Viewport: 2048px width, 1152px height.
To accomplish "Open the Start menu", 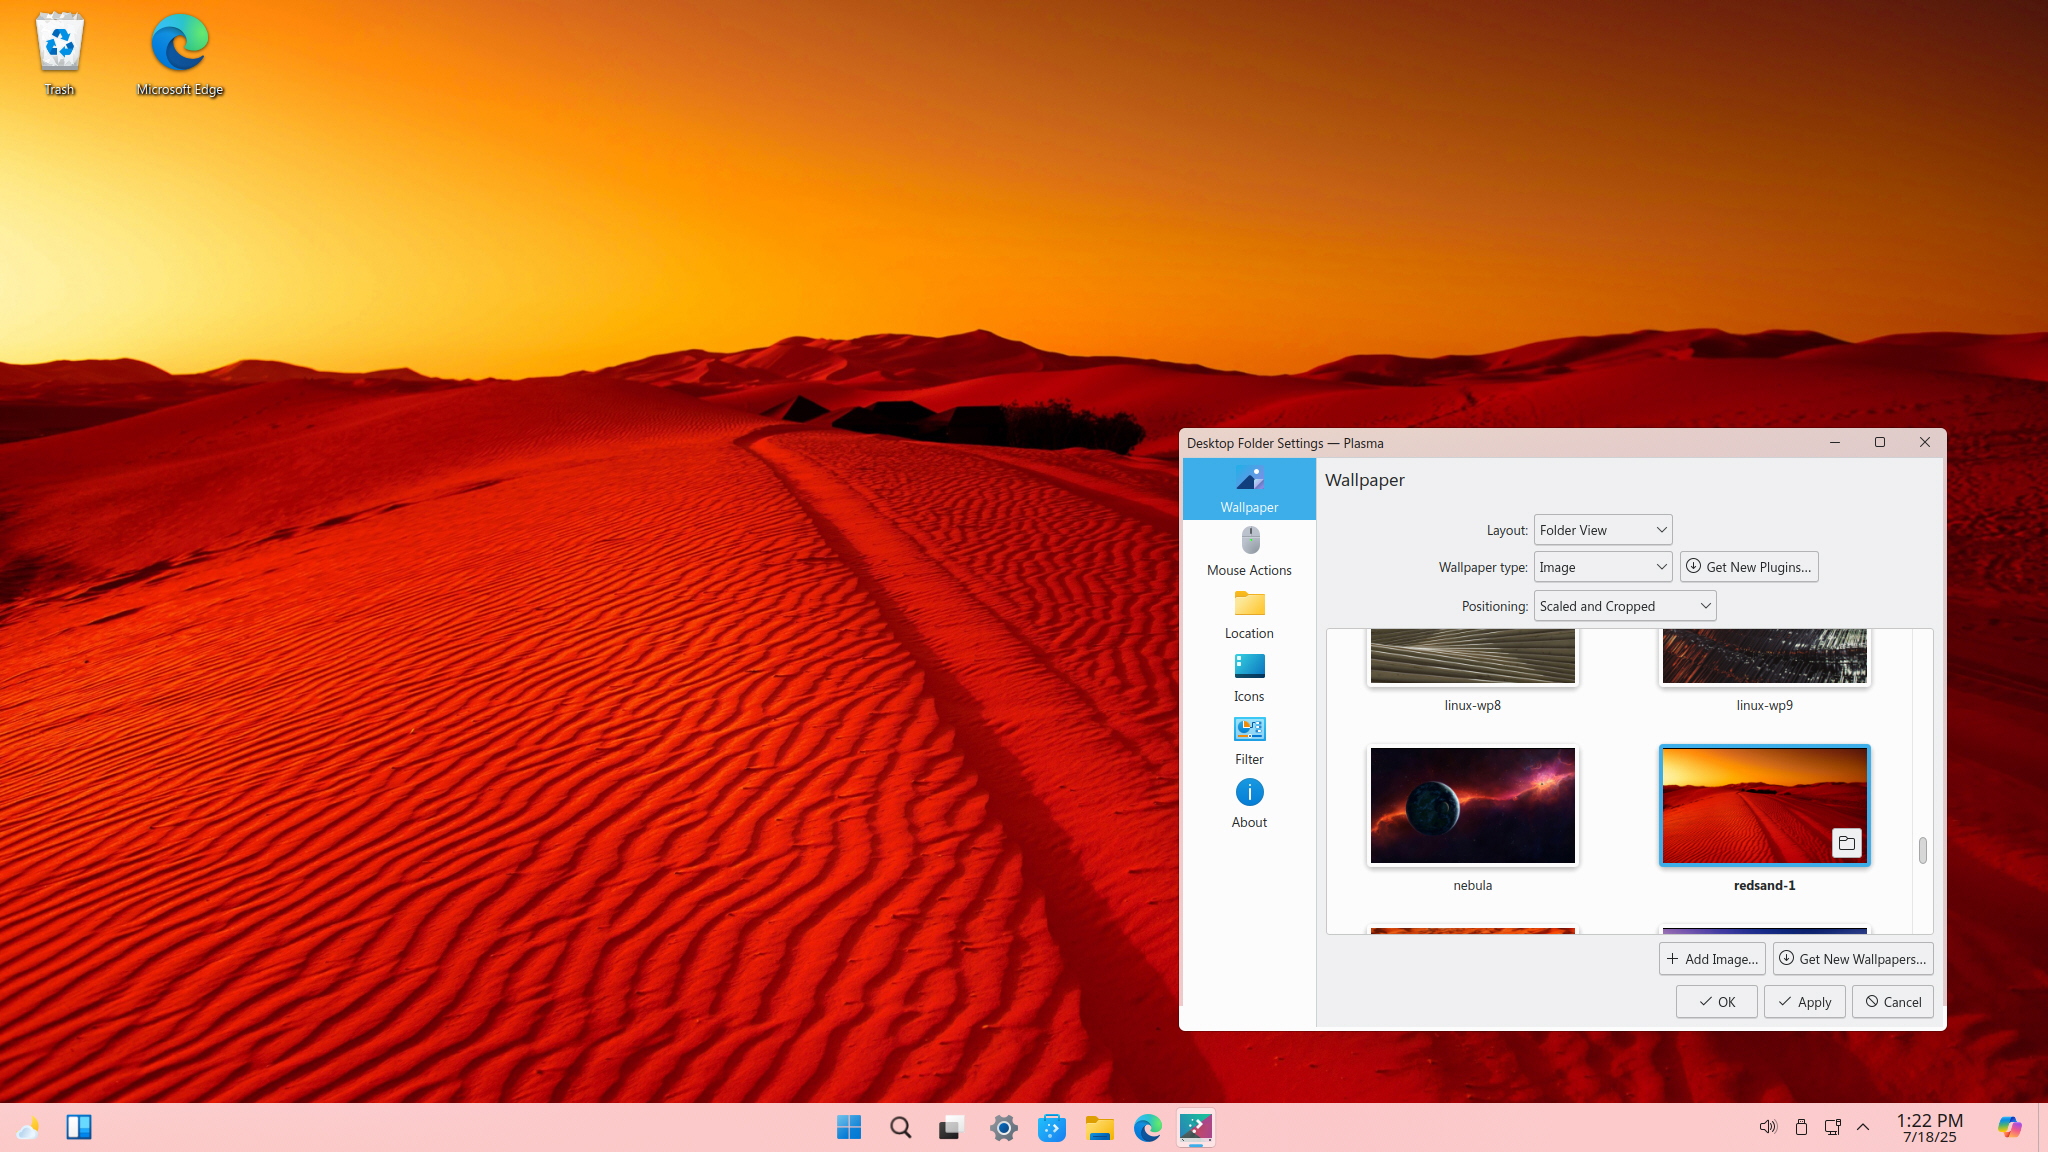I will (849, 1127).
